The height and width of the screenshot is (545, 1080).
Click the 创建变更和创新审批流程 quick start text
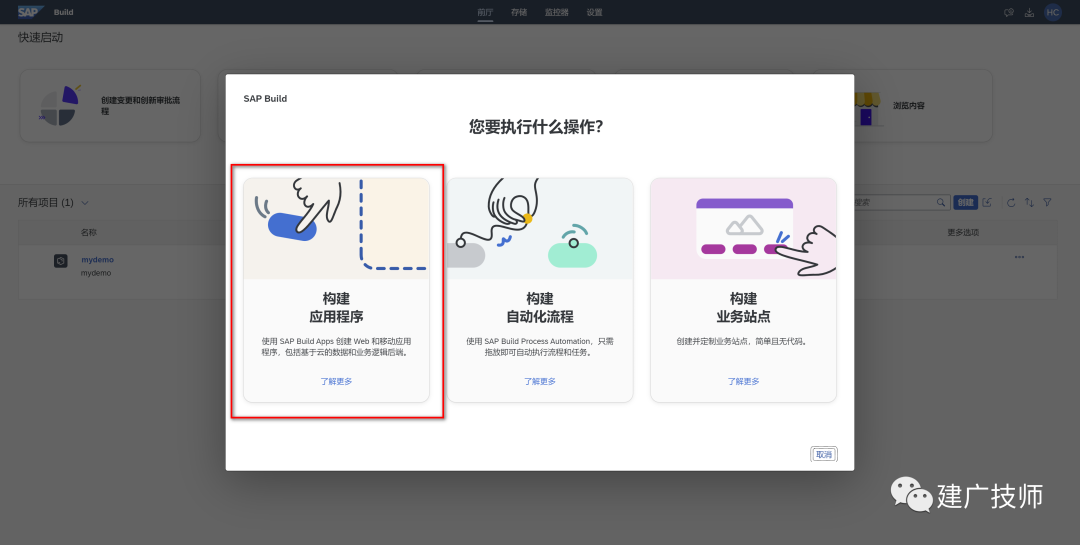coord(141,105)
